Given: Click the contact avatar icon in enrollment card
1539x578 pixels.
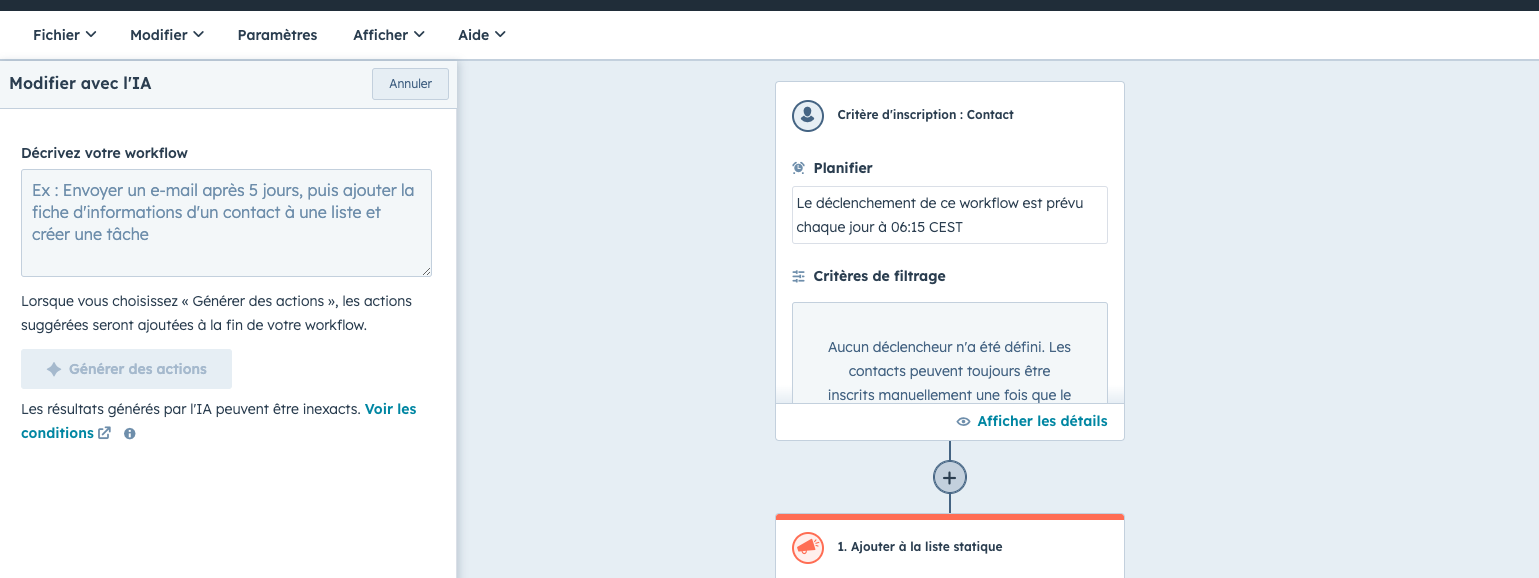Looking at the screenshot, I should [x=808, y=115].
